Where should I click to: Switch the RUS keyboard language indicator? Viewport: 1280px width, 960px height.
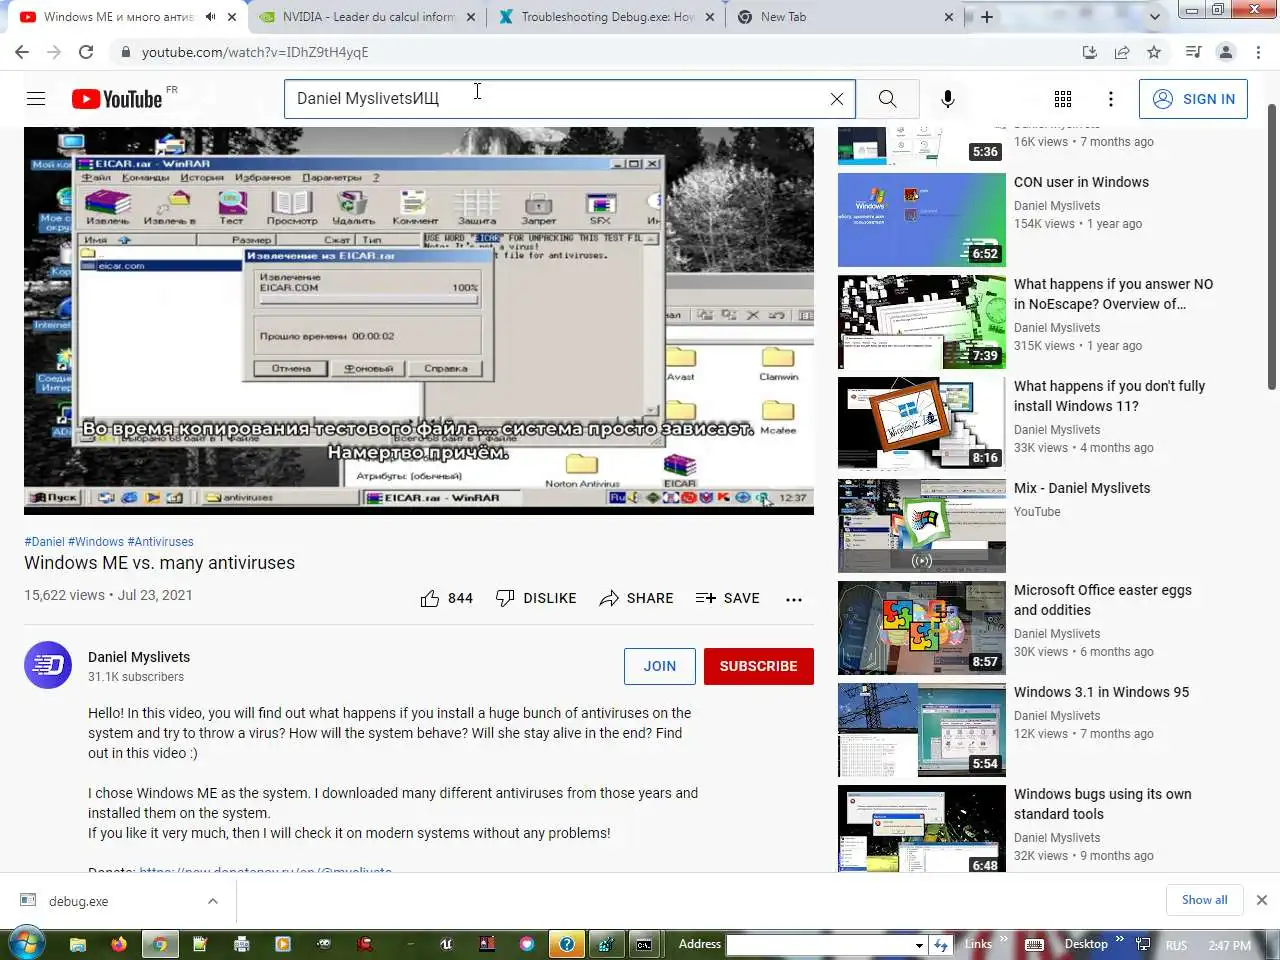[x=1176, y=945]
